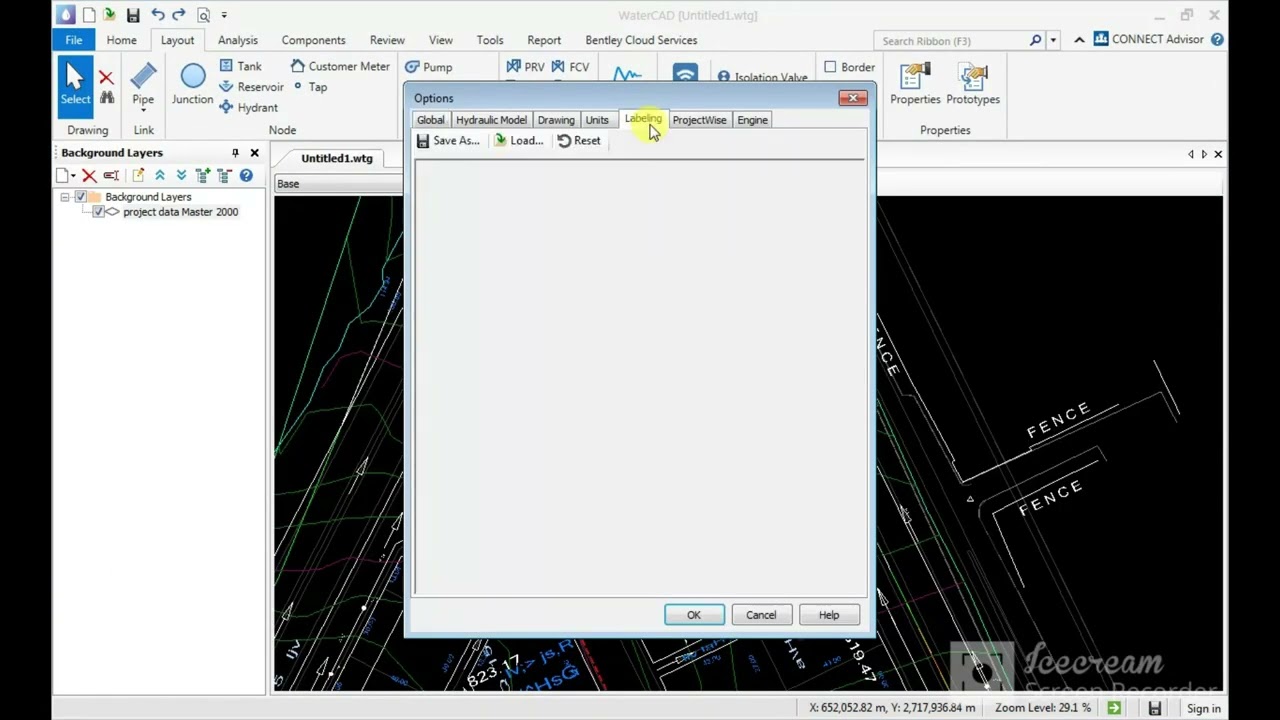Open the File menu
Viewport: 1280px width, 720px height.
point(74,40)
